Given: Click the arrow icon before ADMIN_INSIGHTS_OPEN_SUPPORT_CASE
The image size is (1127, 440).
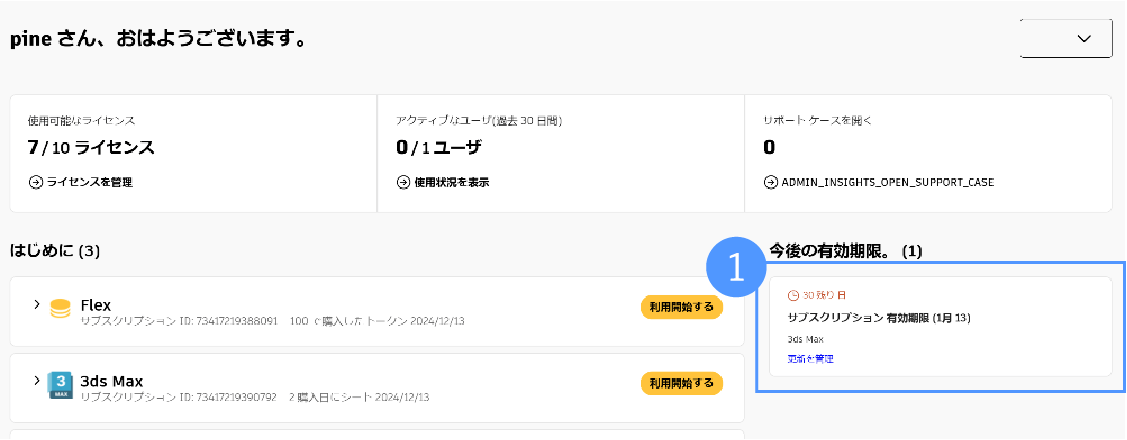Looking at the screenshot, I should tap(771, 182).
